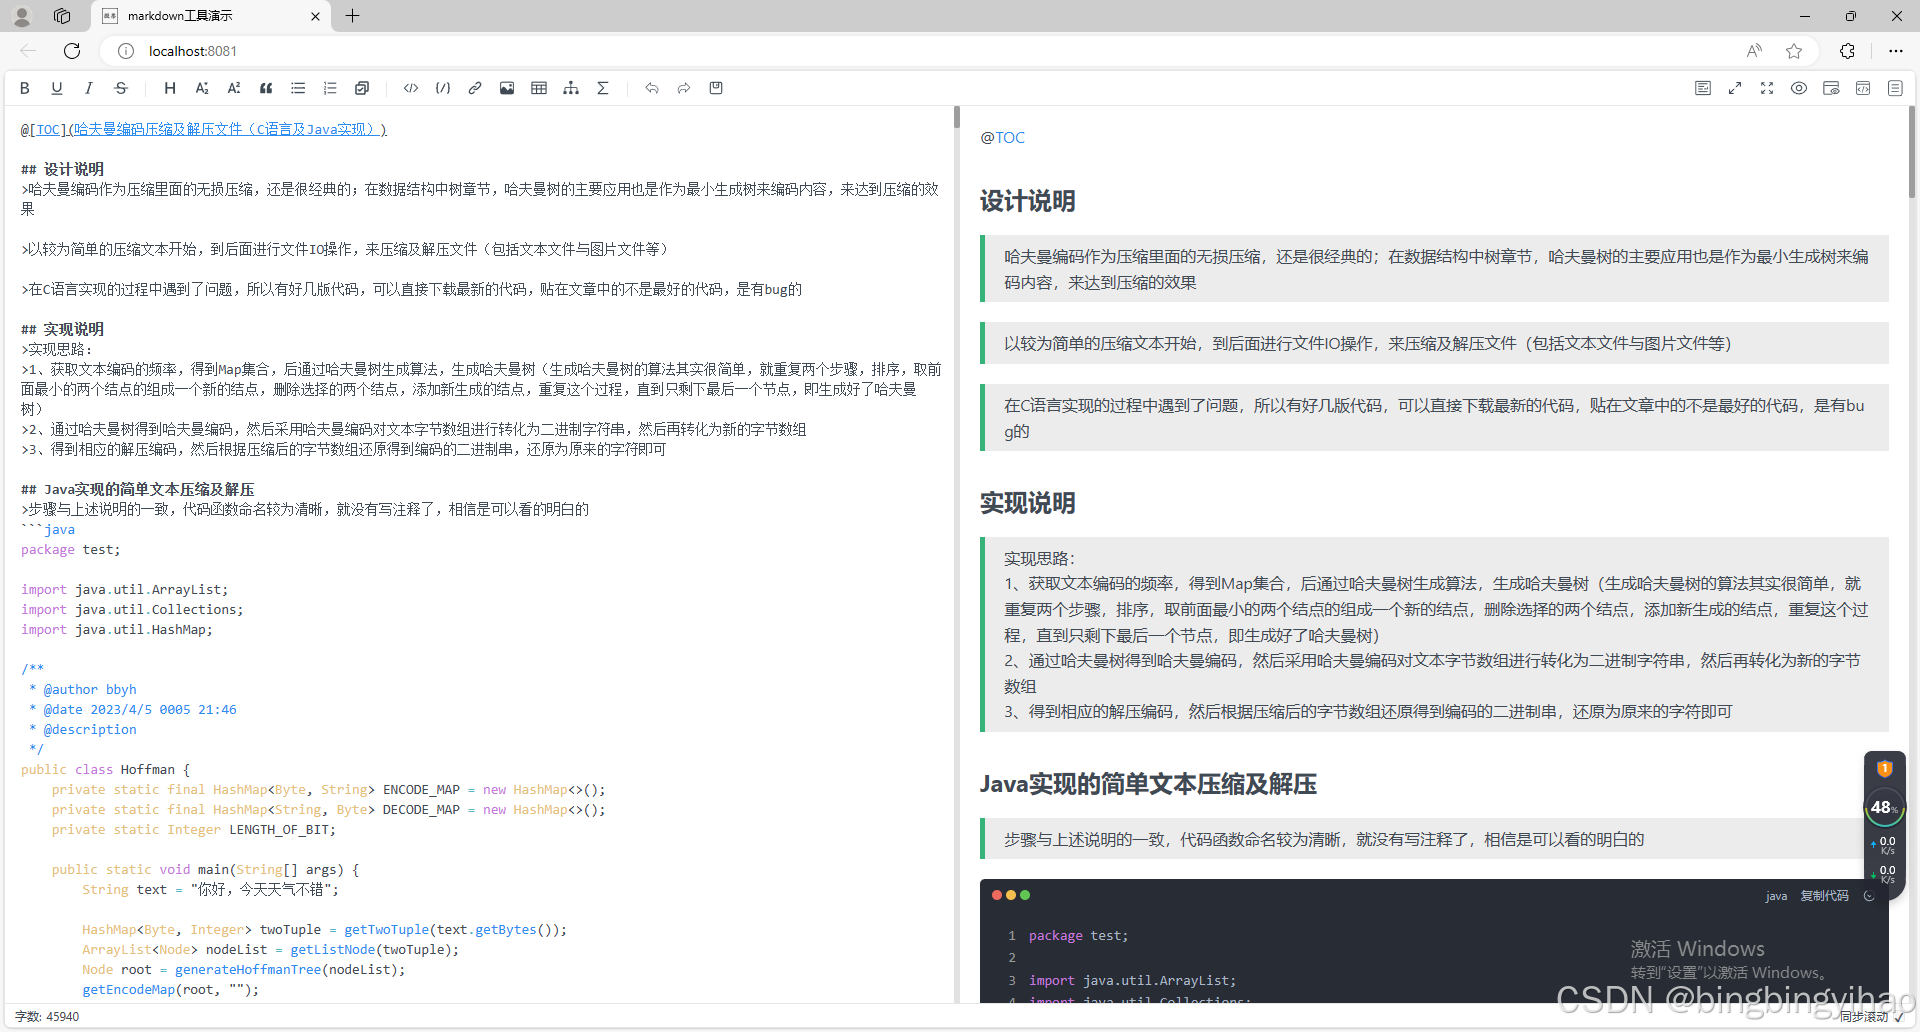Insert a task checklist from the toolbar
Screen dimensions: 1920x1032
tap(362, 88)
